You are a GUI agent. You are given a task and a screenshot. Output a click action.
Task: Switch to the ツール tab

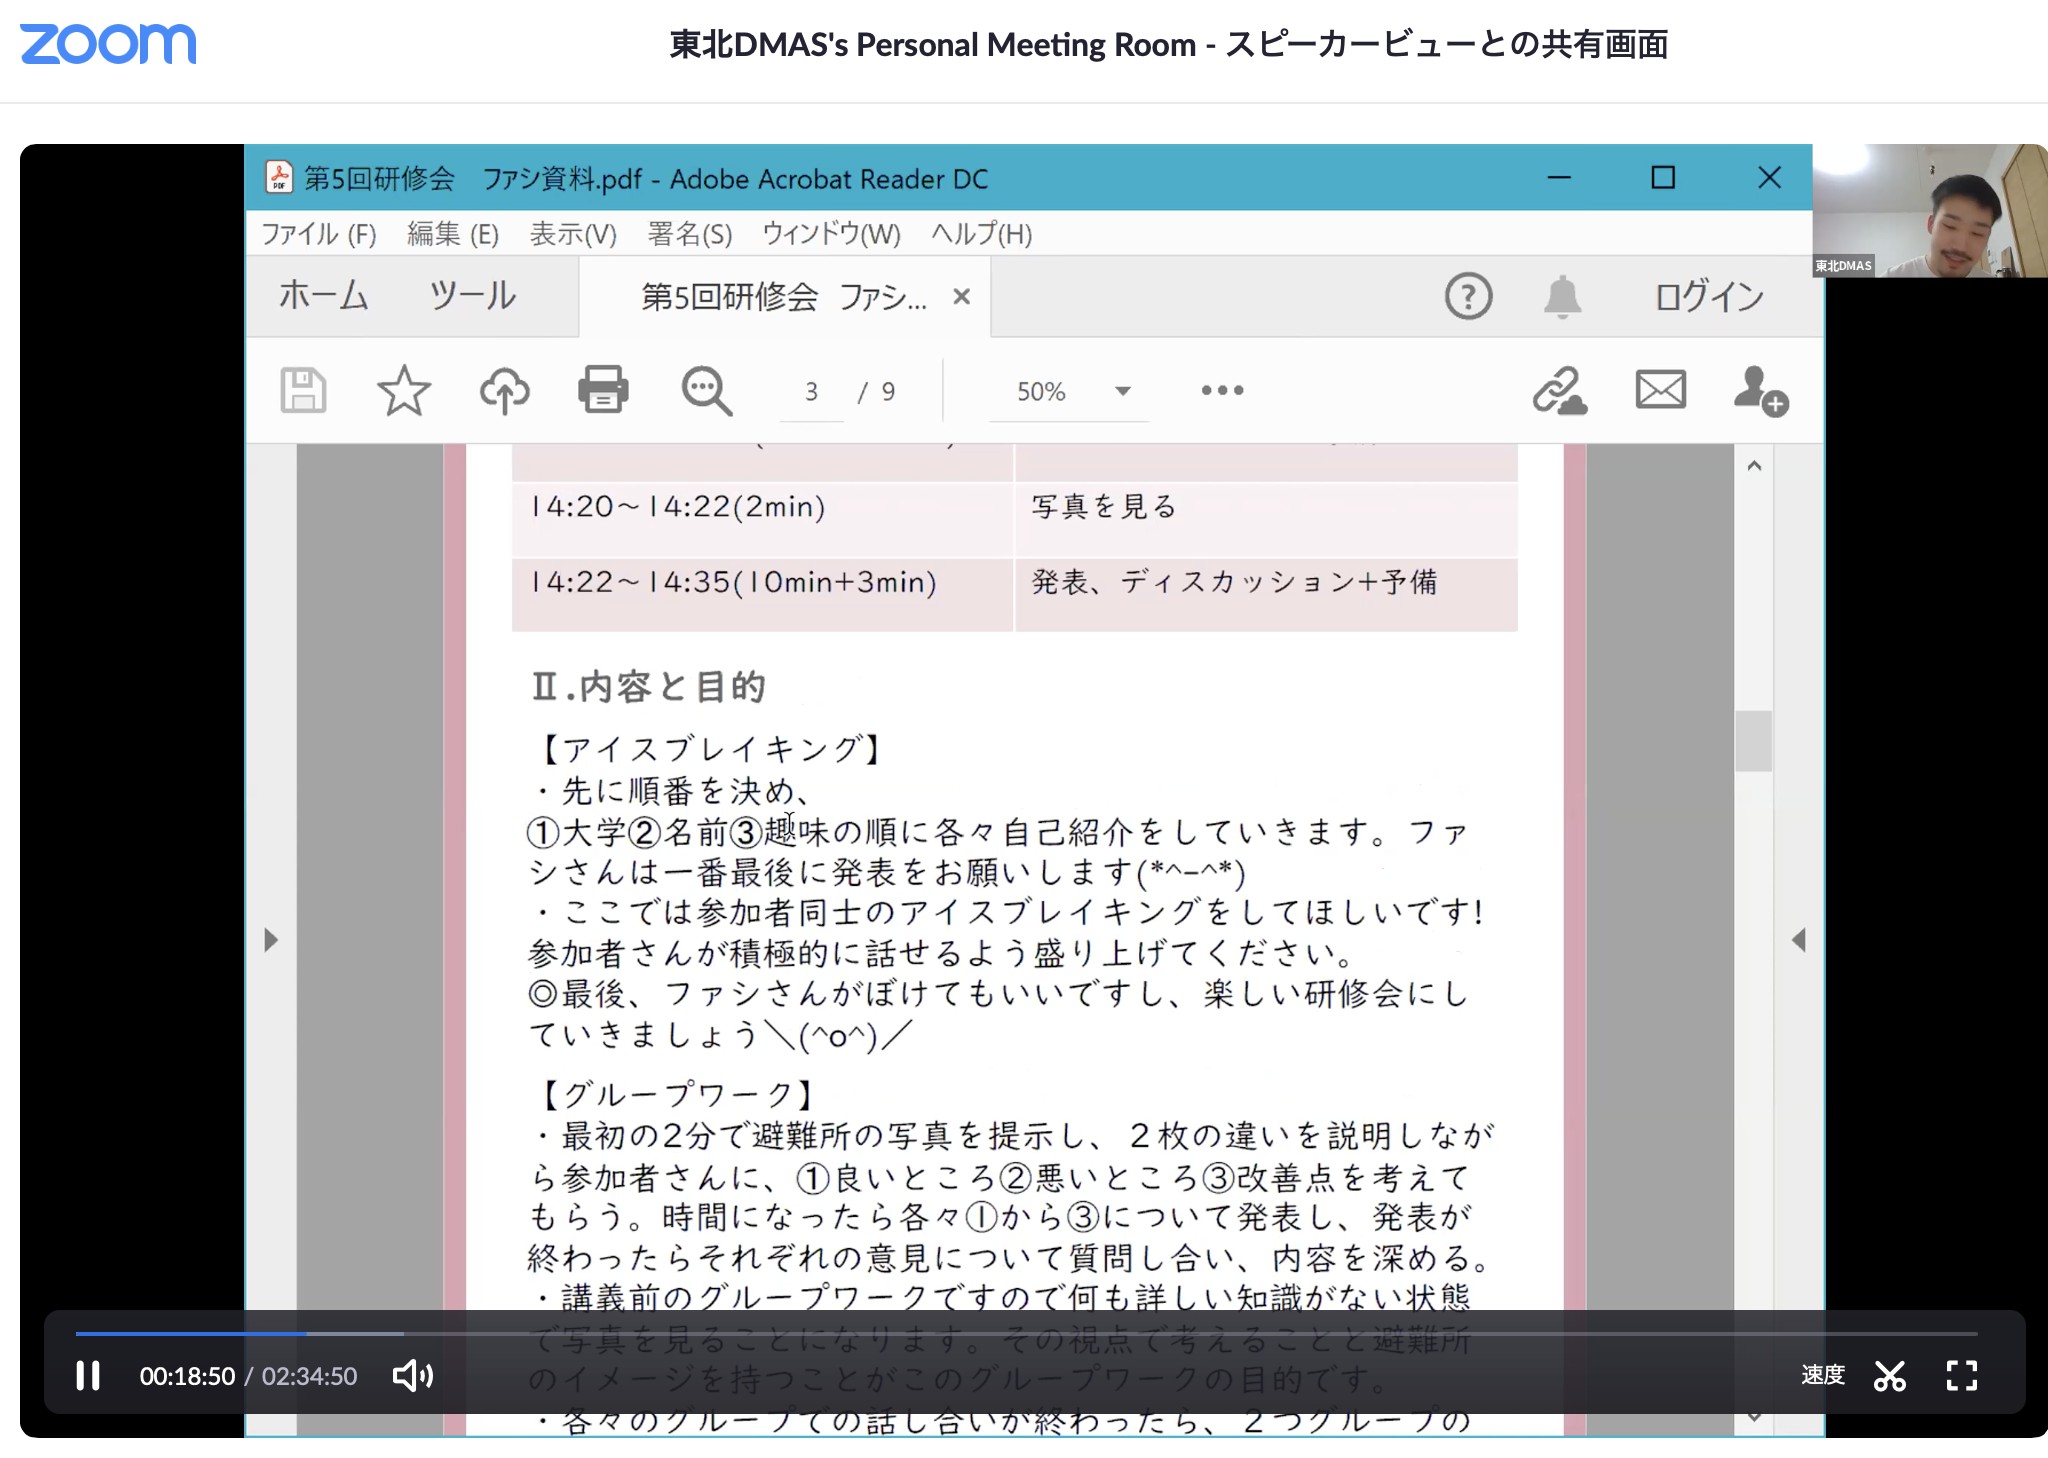[472, 296]
